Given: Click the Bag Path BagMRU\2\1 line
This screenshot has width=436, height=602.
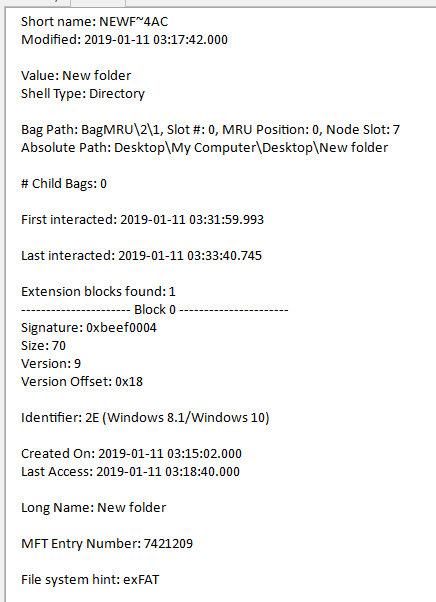Looking at the screenshot, I should (x=210, y=130).
